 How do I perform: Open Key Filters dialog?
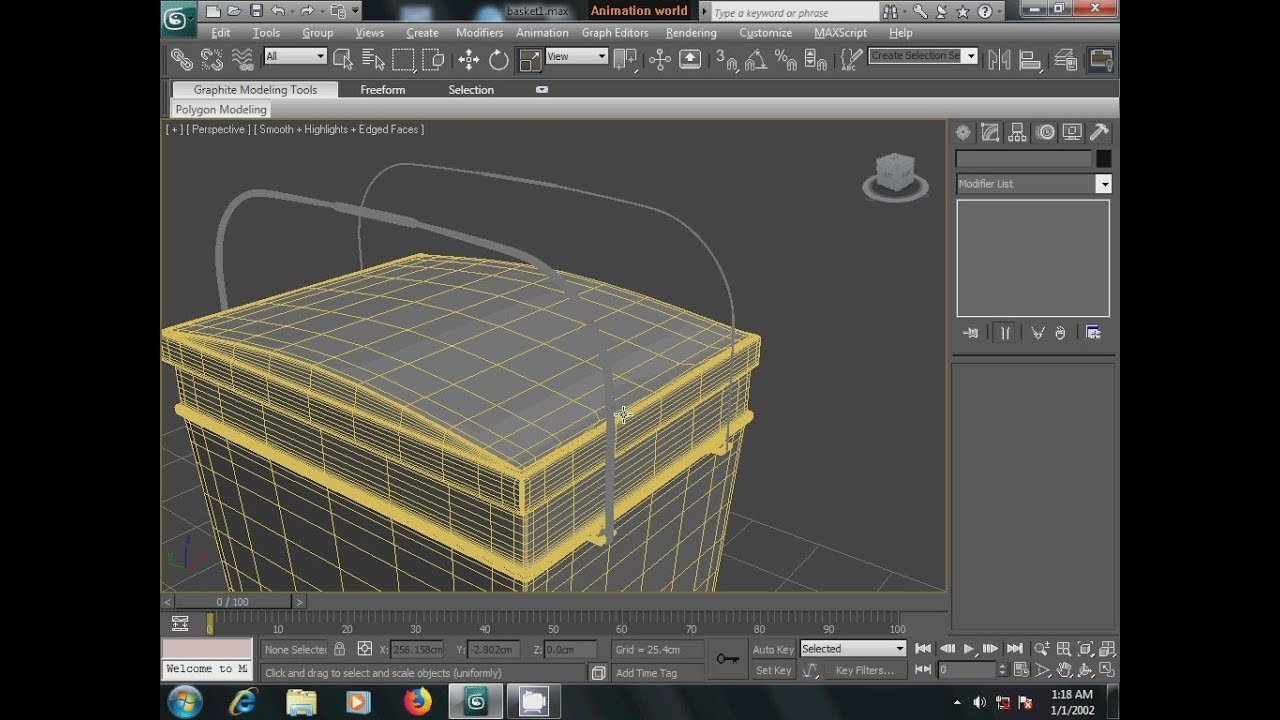[865, 671]
